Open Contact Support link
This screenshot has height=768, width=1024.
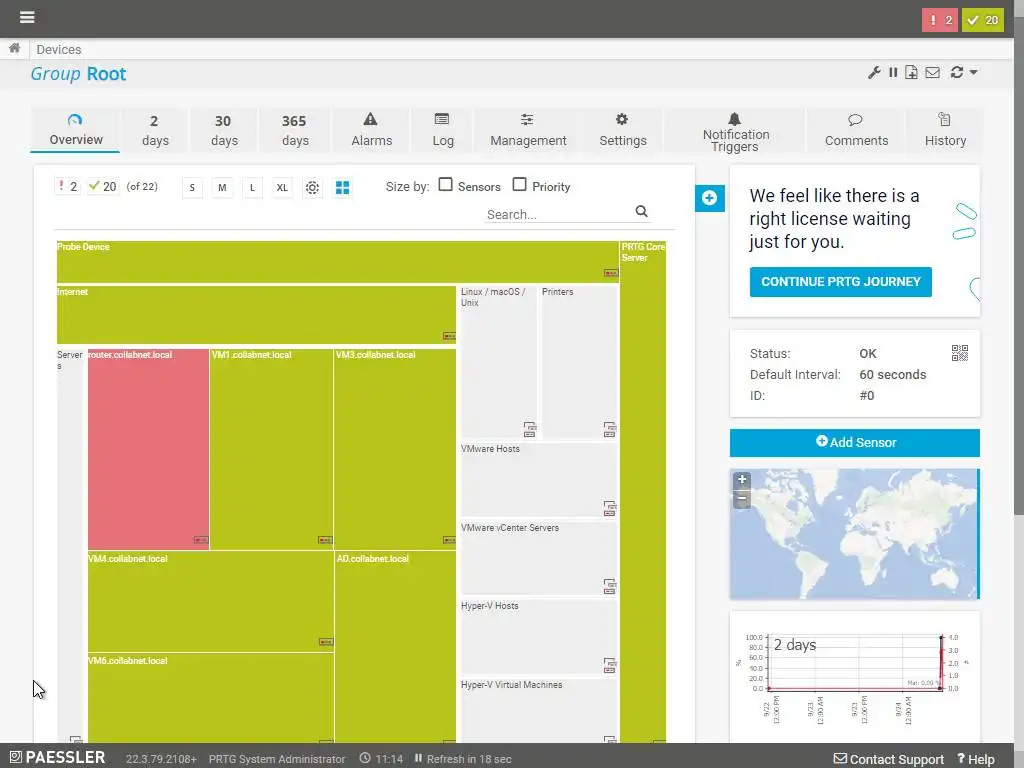point(889,759)
